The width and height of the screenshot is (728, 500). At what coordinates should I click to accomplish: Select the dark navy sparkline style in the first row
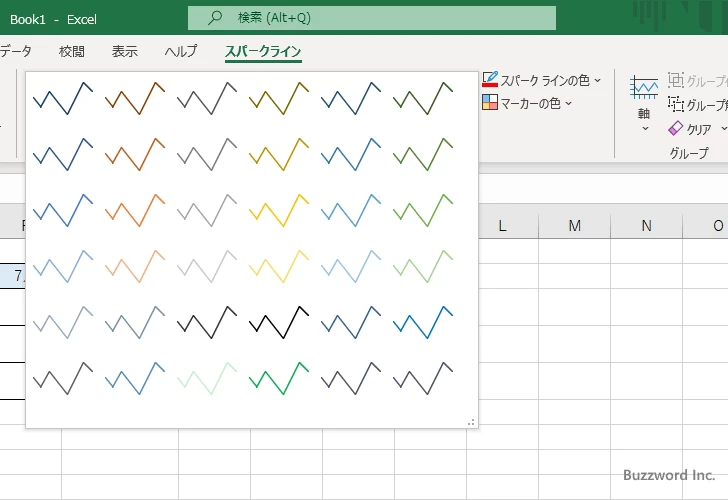click(x=63, y=98)
